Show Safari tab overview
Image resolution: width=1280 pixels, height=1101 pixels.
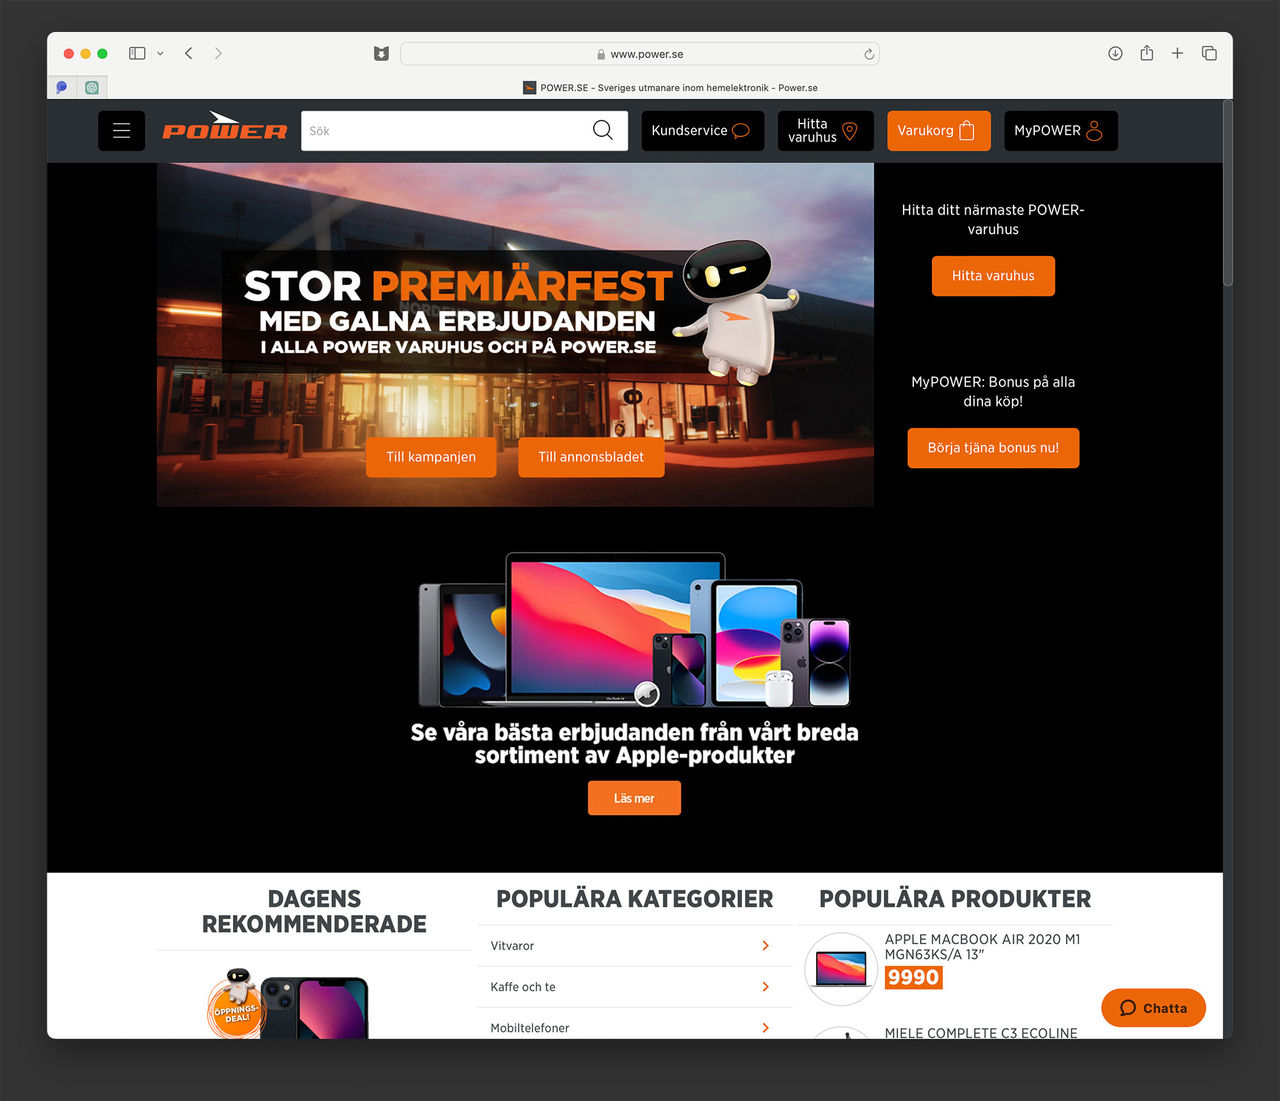pyautogui.click(x=1209, y=53)
